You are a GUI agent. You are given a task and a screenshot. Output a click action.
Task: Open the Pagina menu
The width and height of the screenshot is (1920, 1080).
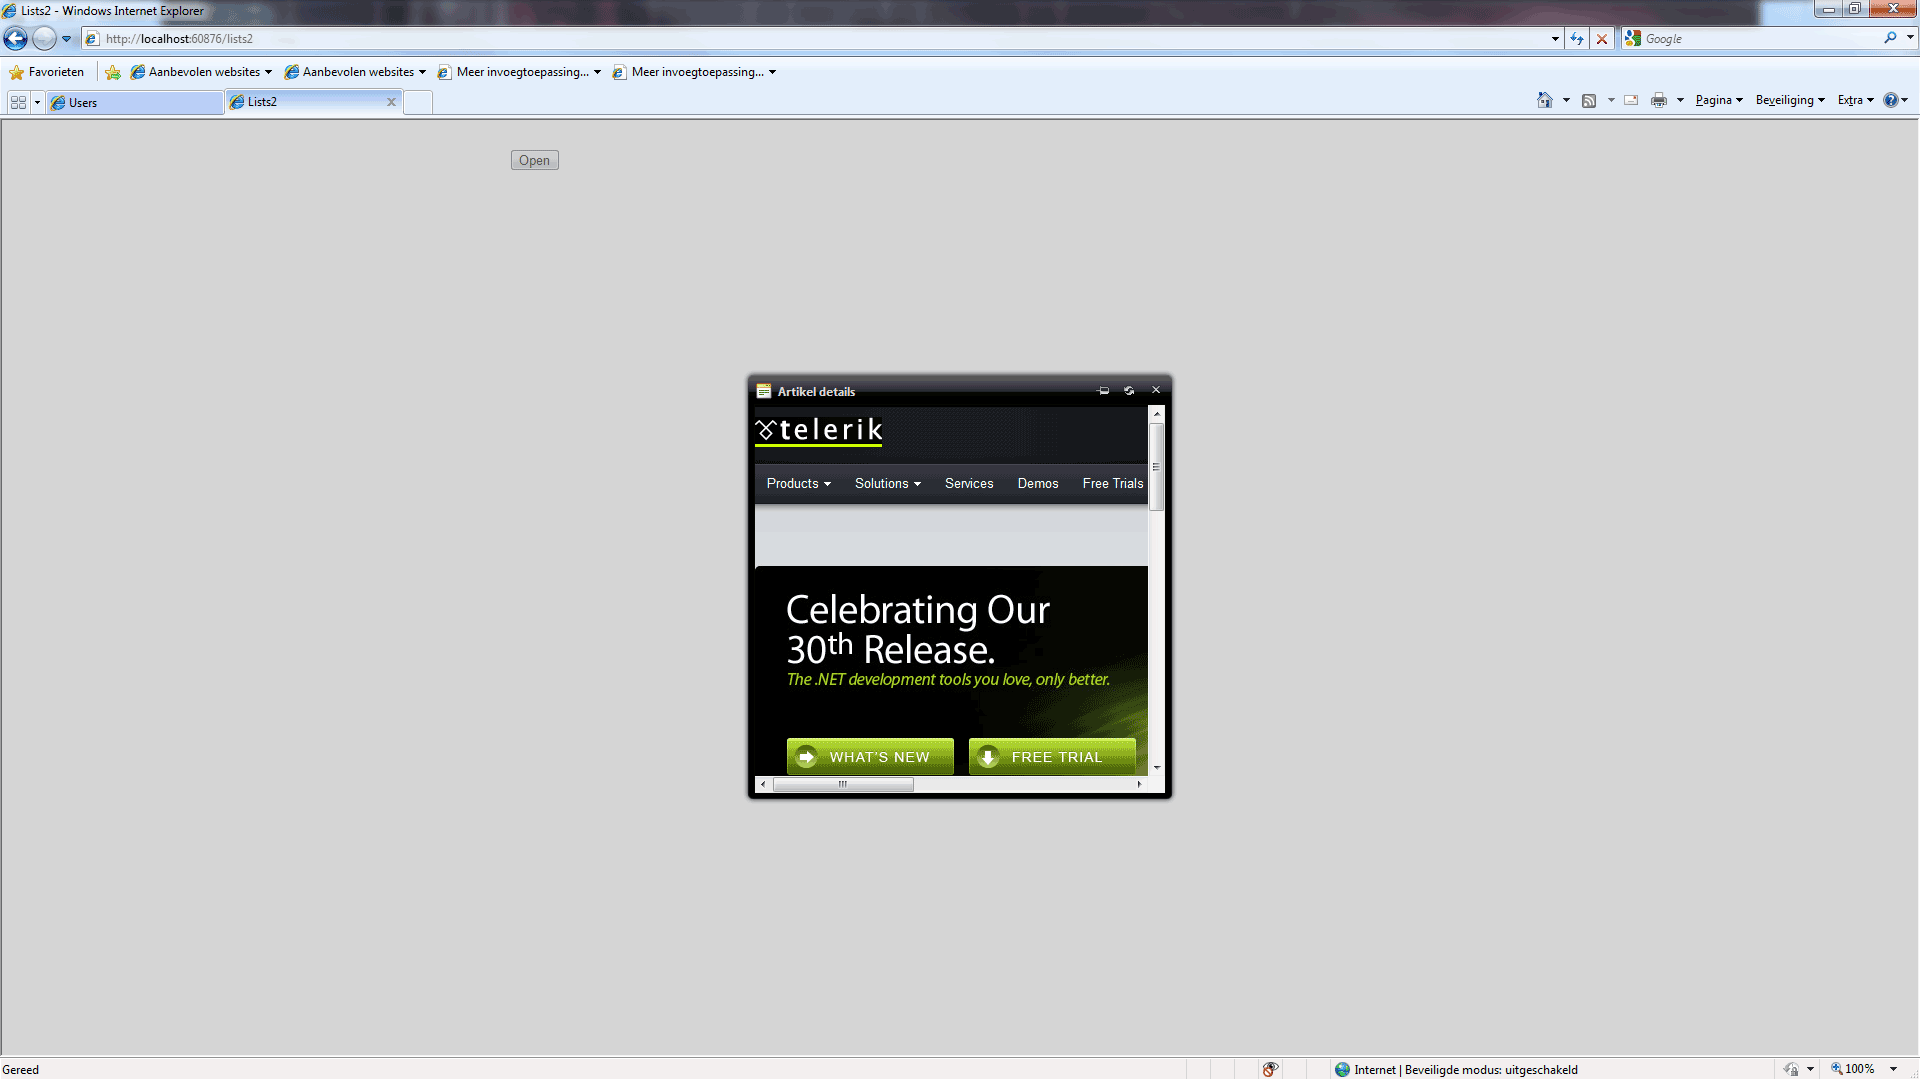coord(1719,100)
